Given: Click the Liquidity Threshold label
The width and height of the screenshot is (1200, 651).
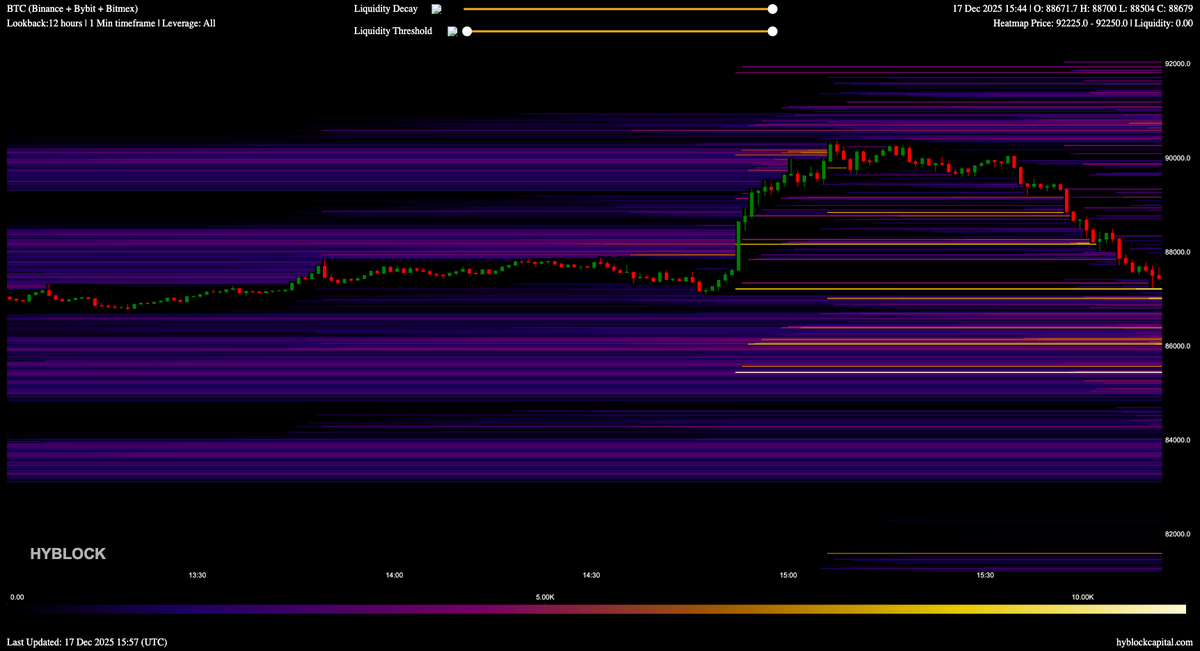Looking at the screenshot, I should point(393,31).
